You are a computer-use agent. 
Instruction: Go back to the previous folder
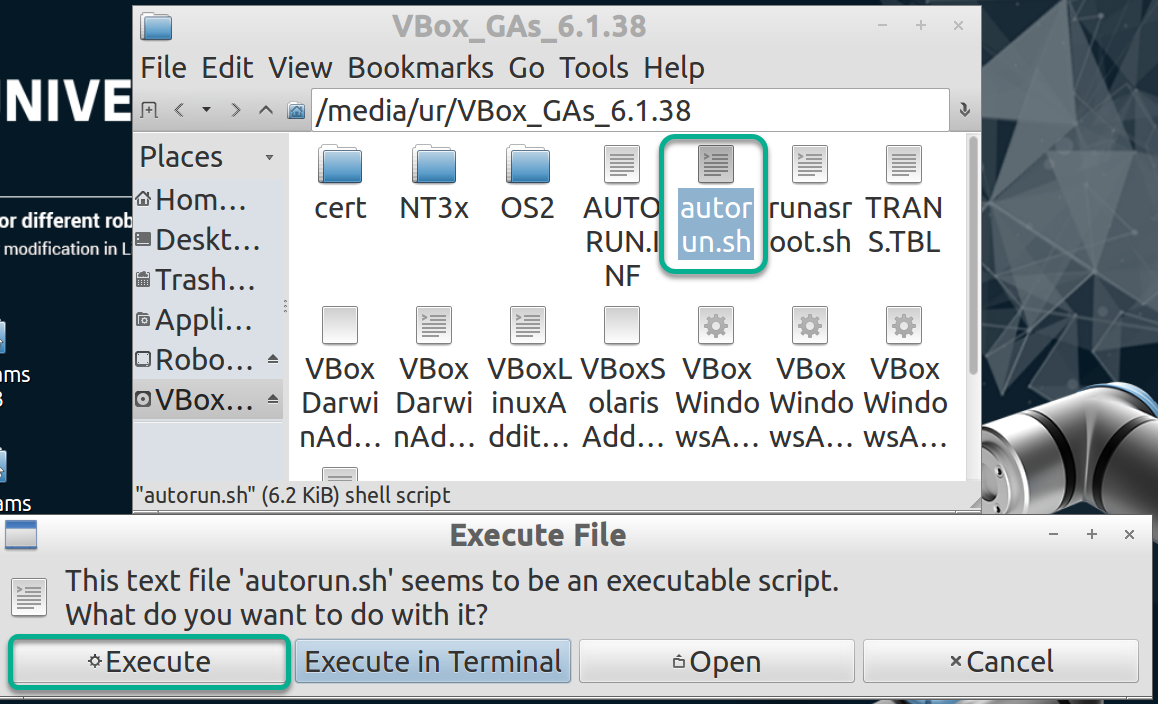click(x=179, y=110)
